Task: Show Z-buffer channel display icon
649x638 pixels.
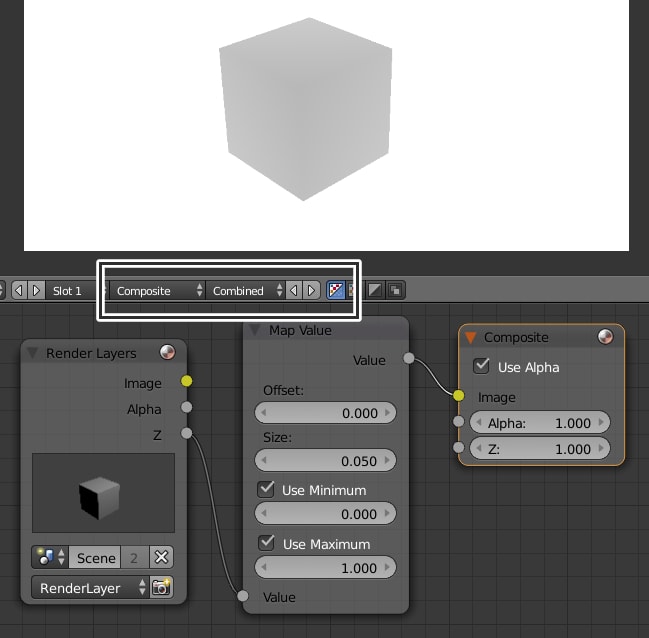Action: coord(395,290)
